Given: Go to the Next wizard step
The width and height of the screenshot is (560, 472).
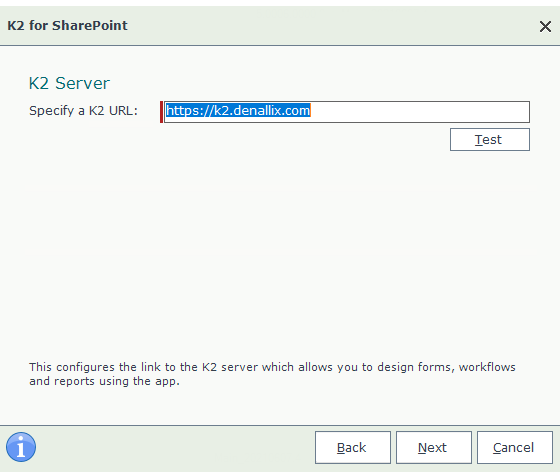Looking at the screenshot, I should pyautogui.click(x=434, y=447).
